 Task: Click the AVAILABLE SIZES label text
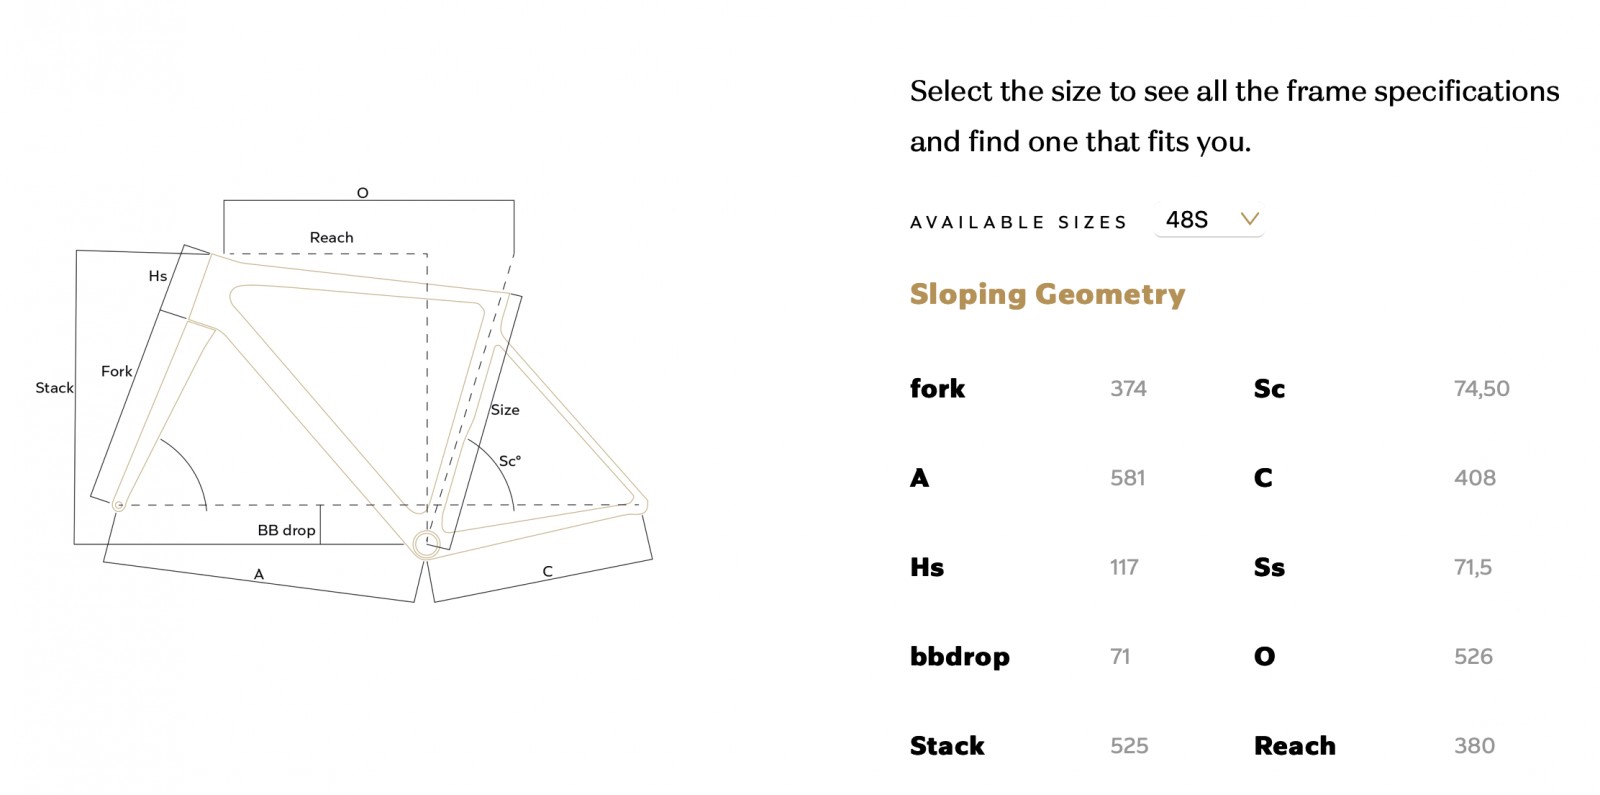click(1018, 222)
